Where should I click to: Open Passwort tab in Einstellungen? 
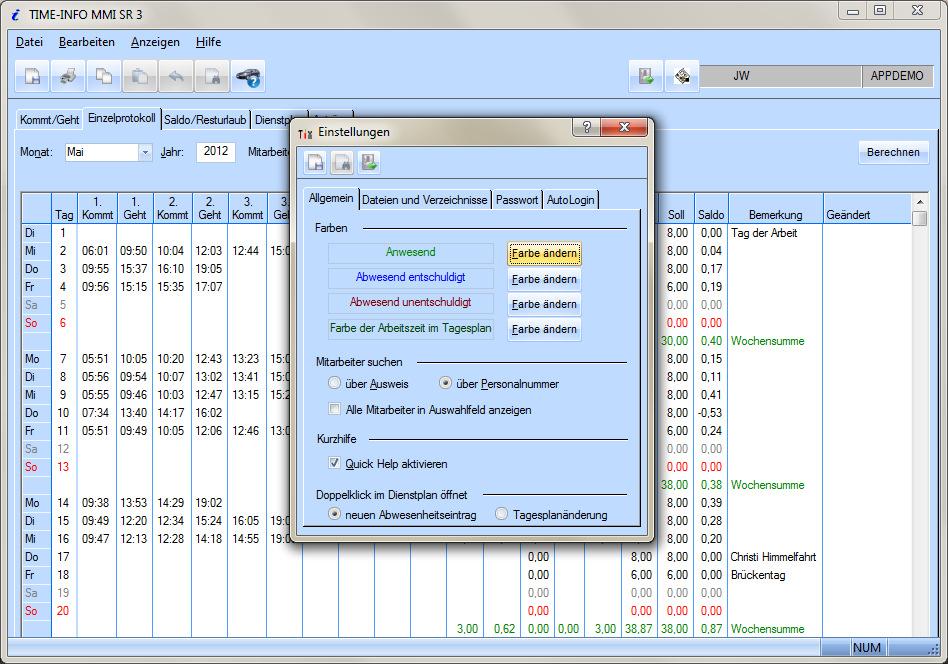click(517, 200)
